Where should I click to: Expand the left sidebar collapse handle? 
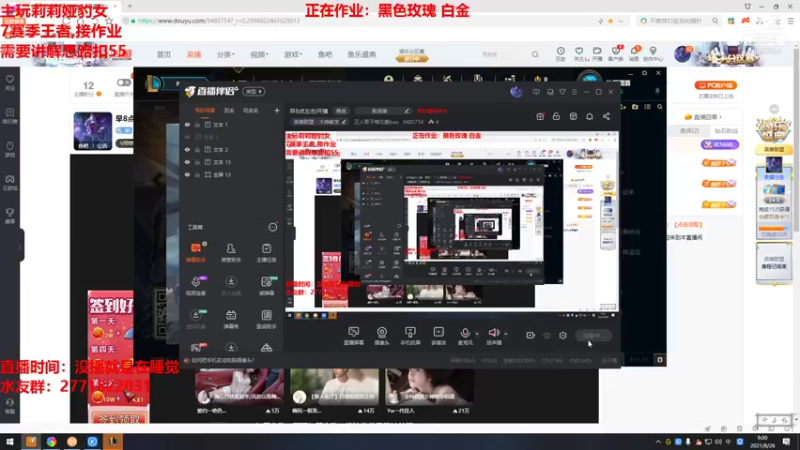coord(20,246)
